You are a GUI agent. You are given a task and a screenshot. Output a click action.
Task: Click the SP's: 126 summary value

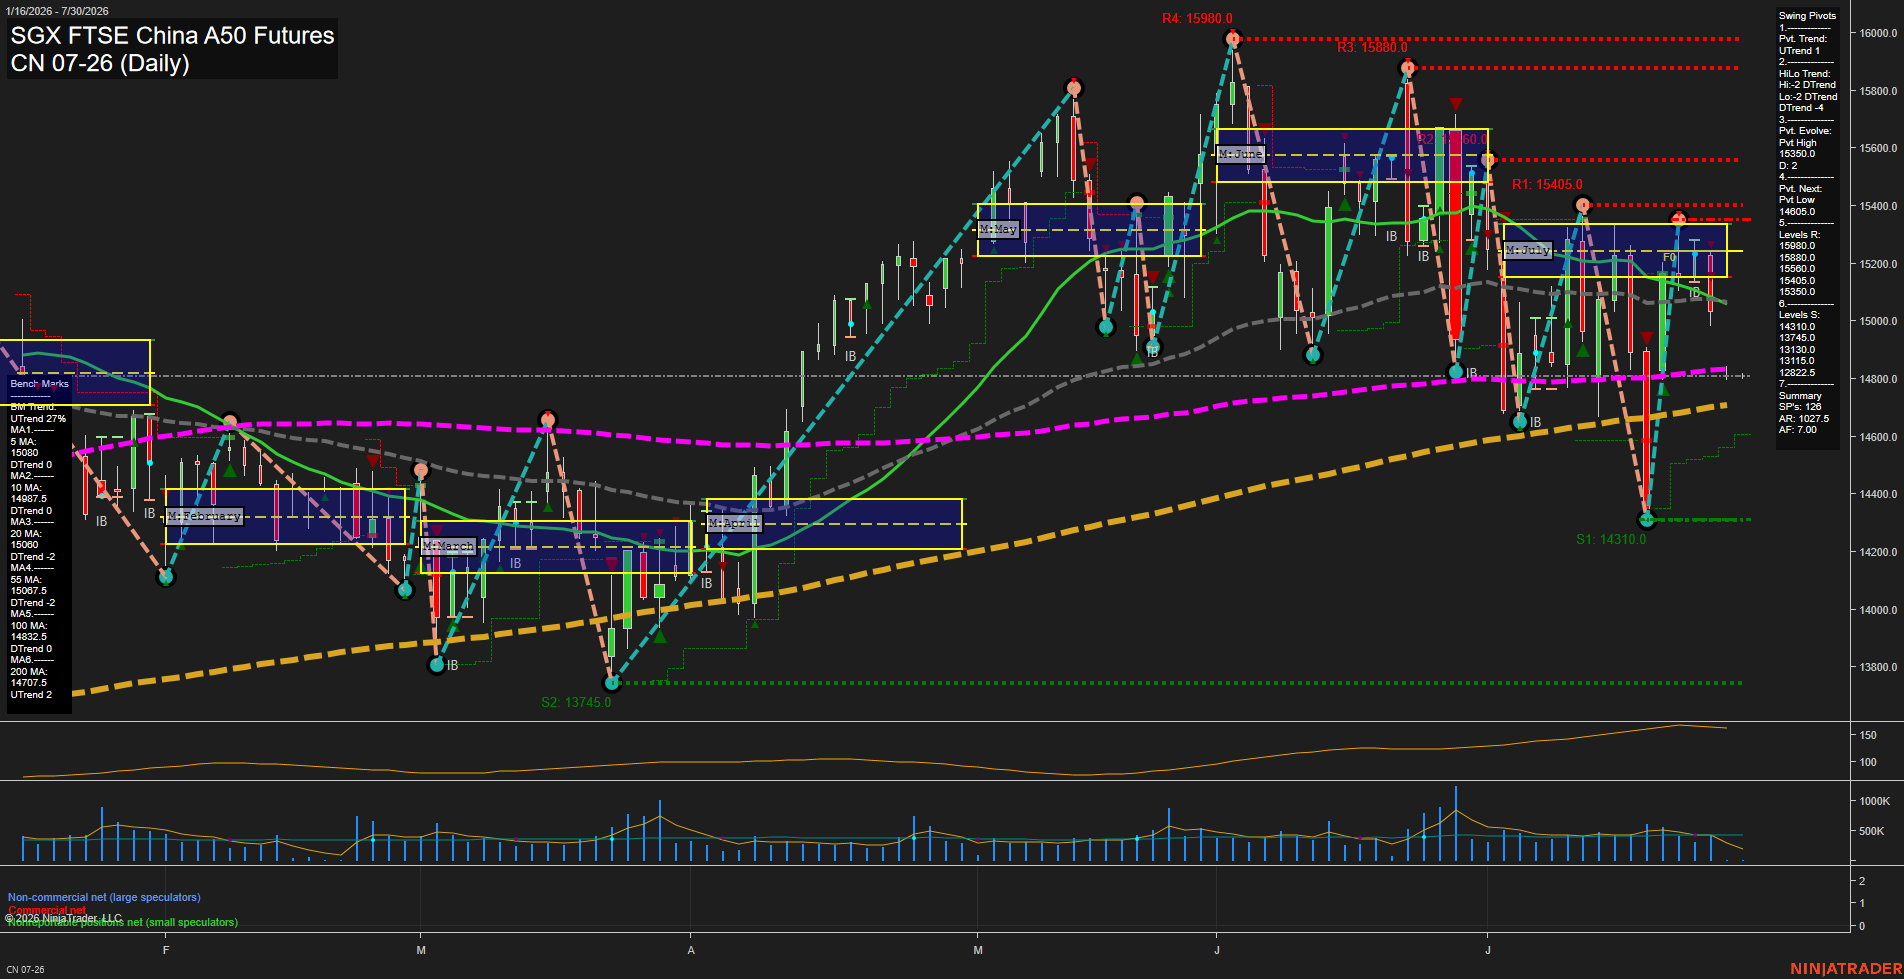coord(1800,407)
